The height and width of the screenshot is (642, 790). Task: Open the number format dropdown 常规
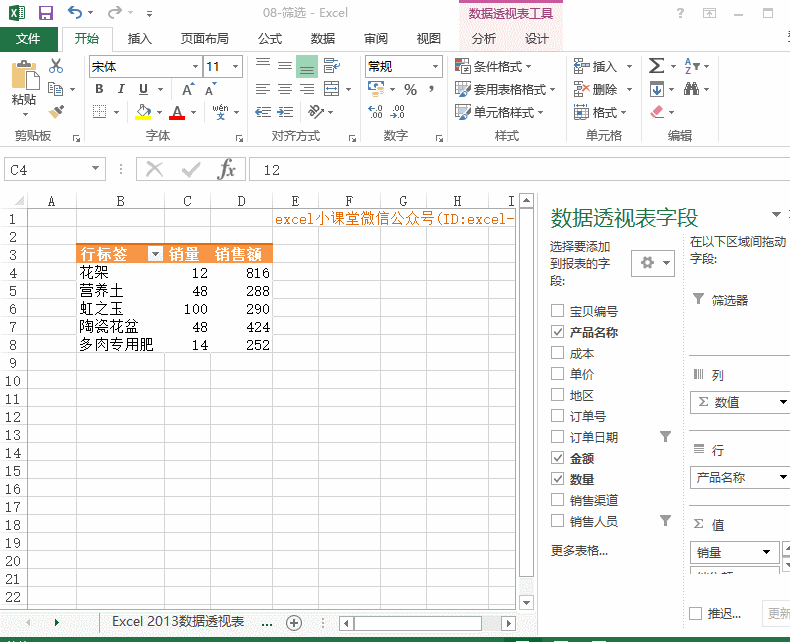click(x=435, y=67)
